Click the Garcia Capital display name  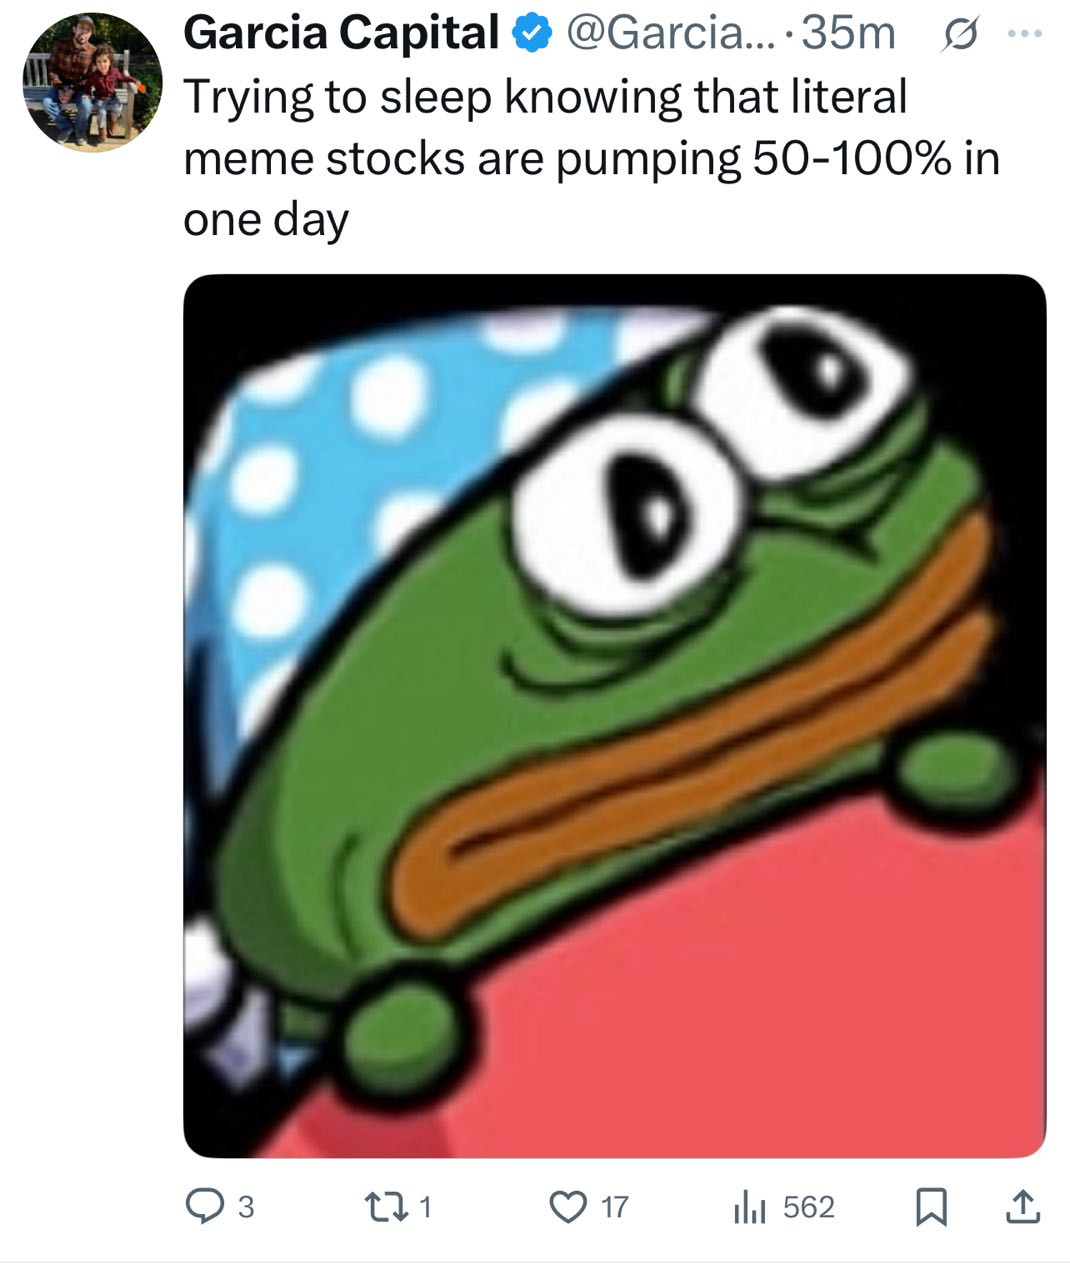[341, 33]
